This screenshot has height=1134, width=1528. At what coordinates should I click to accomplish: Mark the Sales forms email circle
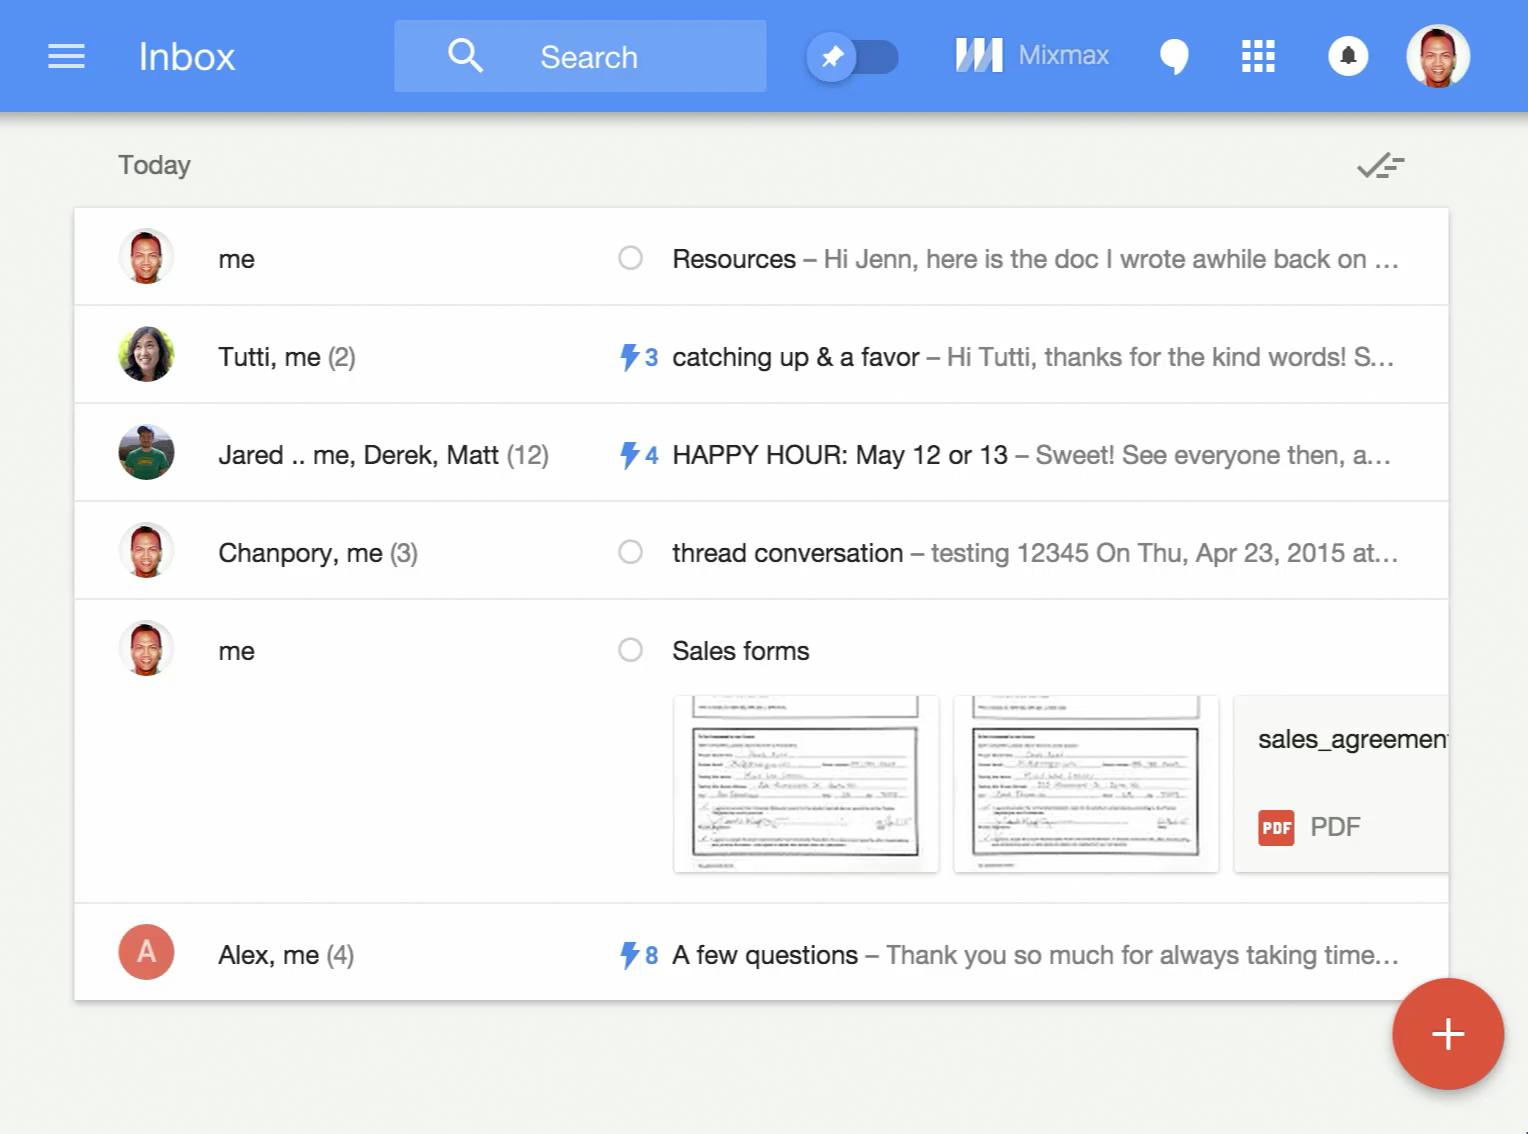(630, 650)
